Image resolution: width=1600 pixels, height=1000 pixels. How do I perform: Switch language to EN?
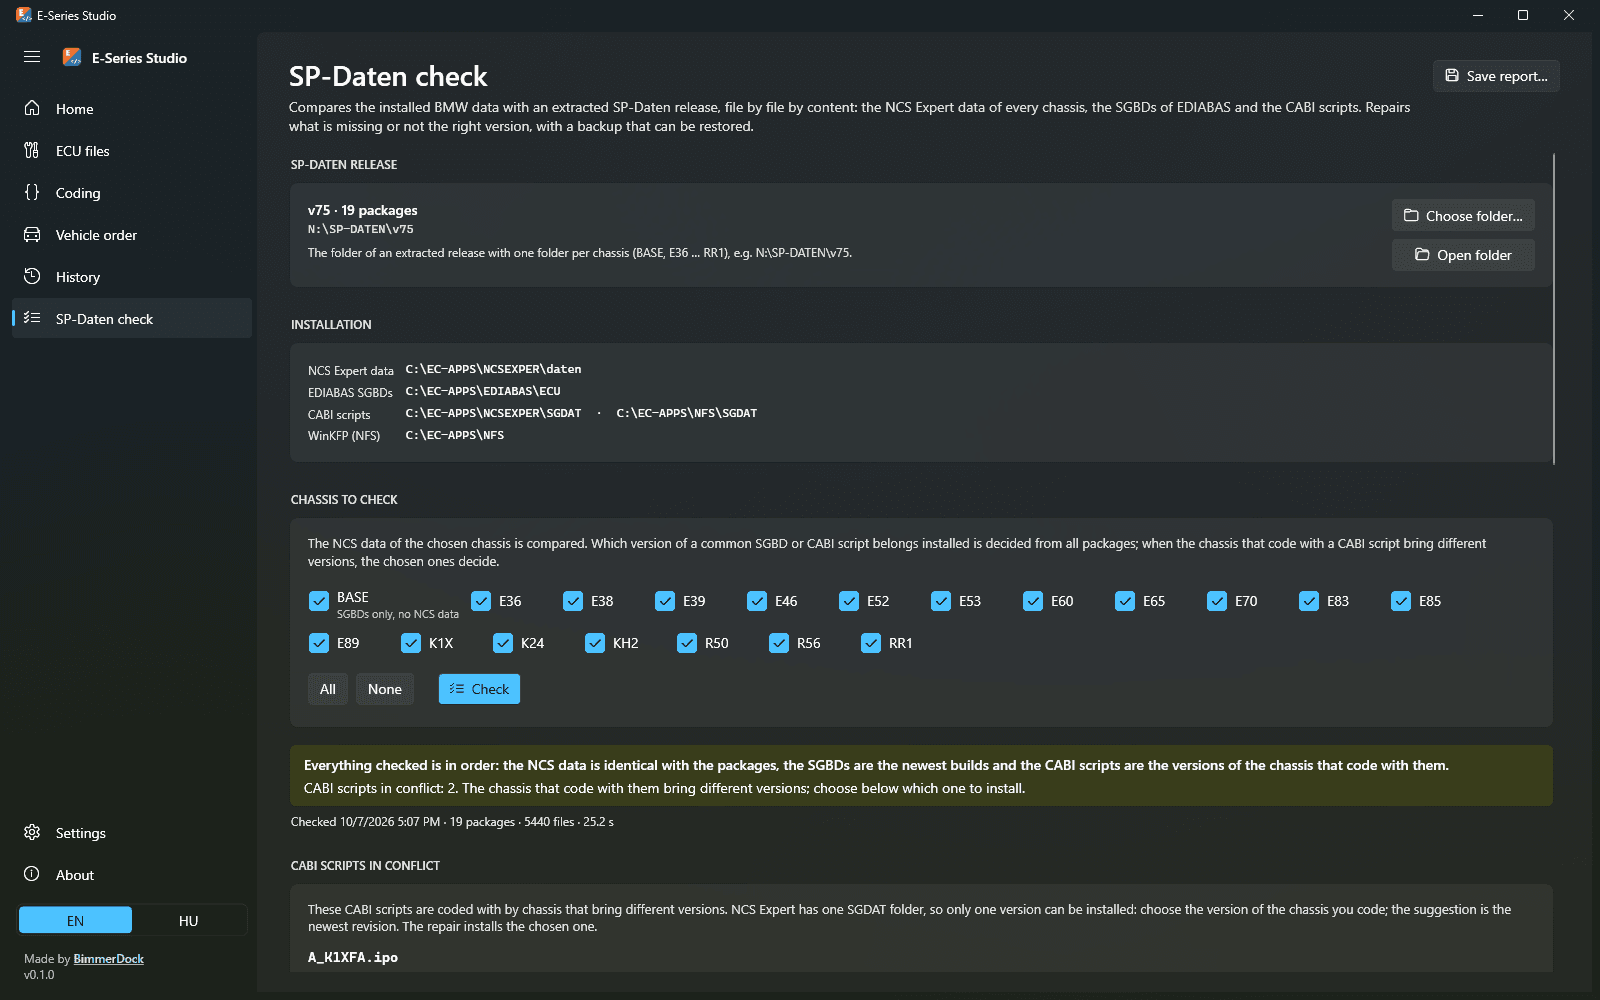tap(76, 920)
